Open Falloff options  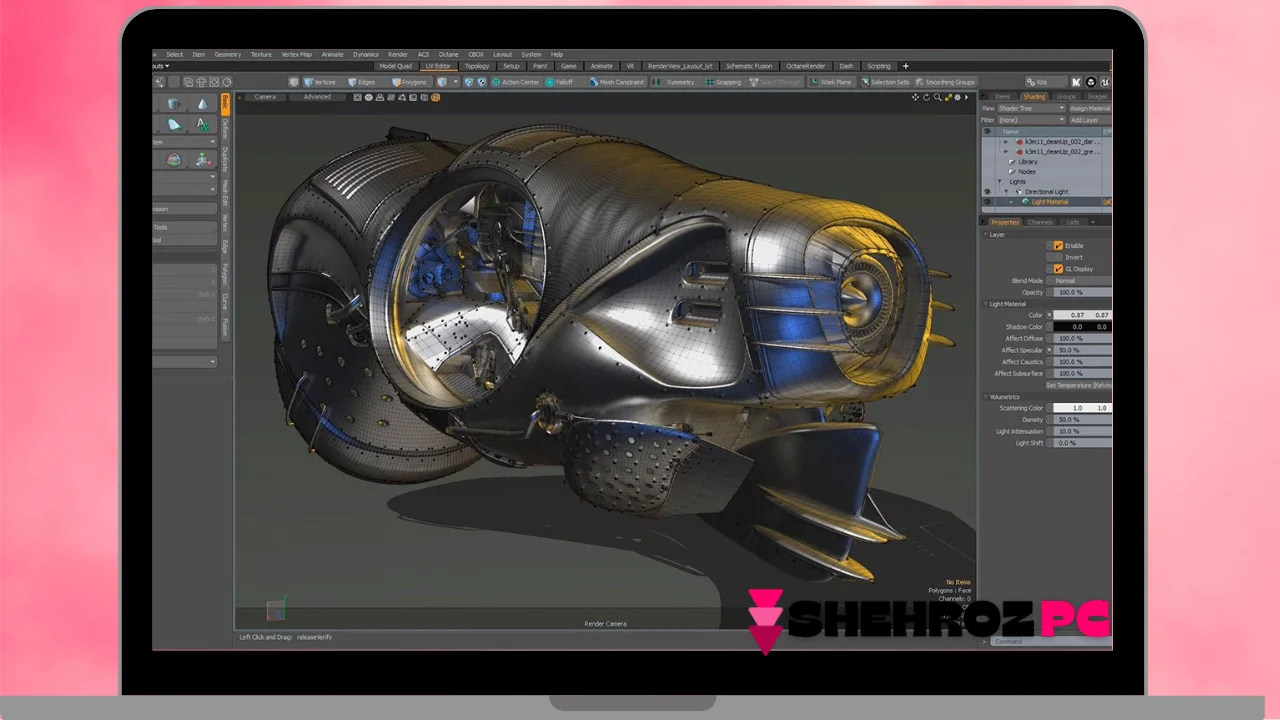pos(560,82)
